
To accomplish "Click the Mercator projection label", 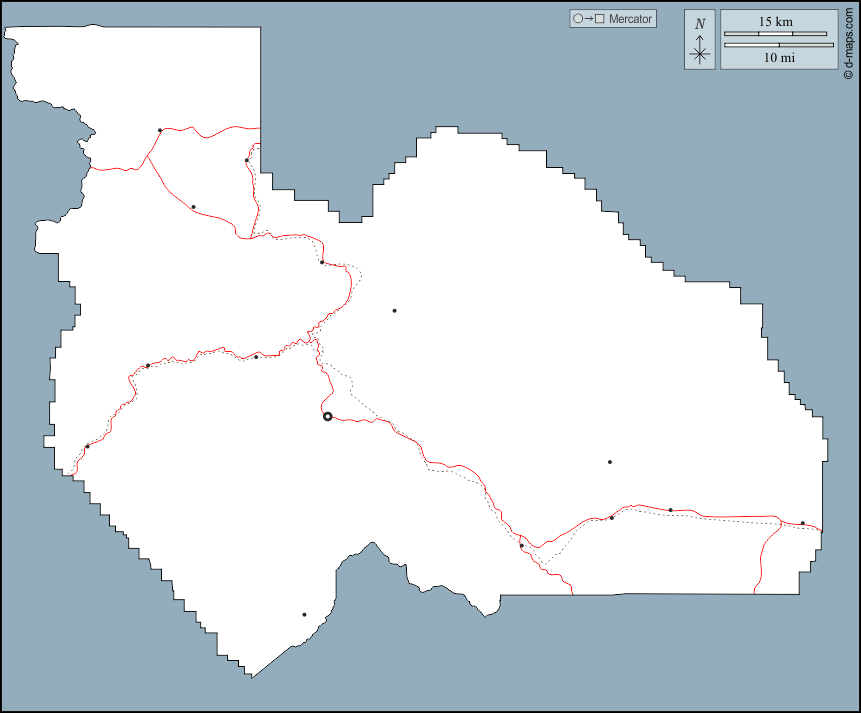I will tap(630, 19).
